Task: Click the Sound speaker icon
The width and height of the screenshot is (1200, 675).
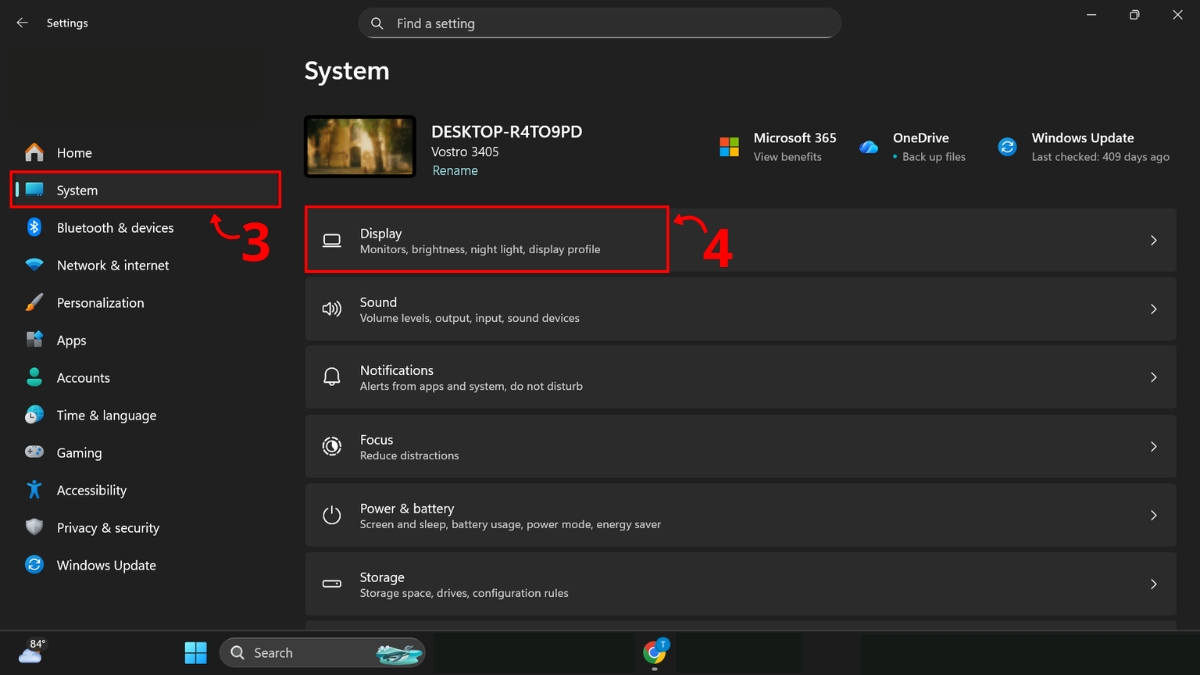Action: click(332, 309)
